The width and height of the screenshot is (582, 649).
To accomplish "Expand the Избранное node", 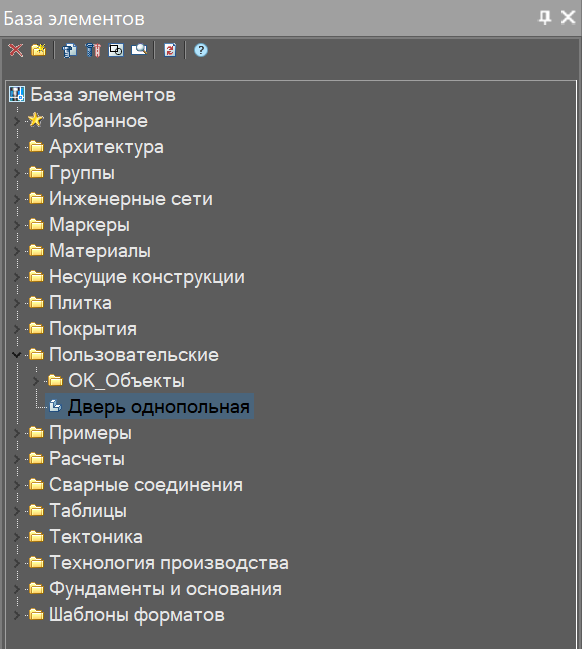I will 17,121.
